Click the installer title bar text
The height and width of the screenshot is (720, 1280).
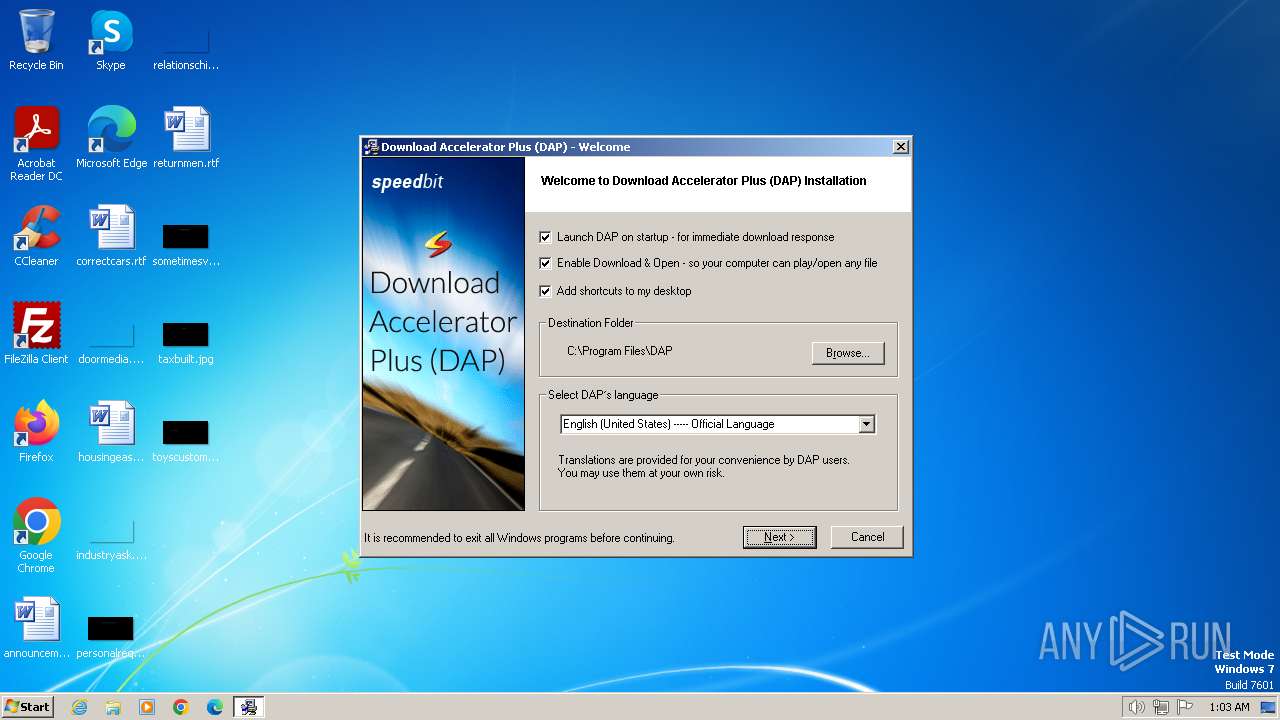pyautogui.click(x=505, y=147)
